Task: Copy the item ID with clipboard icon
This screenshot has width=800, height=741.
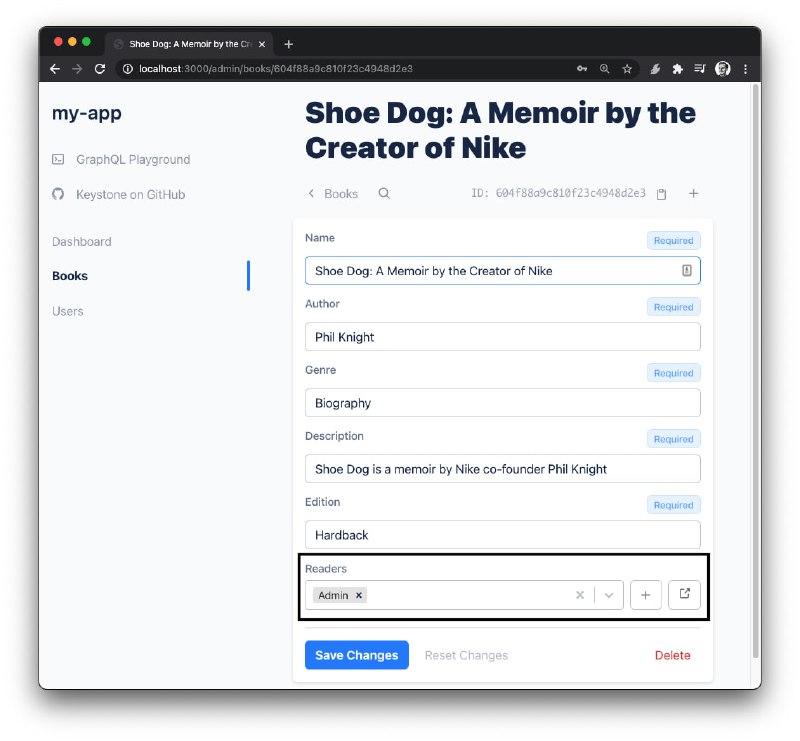Action: pos(661,194)
